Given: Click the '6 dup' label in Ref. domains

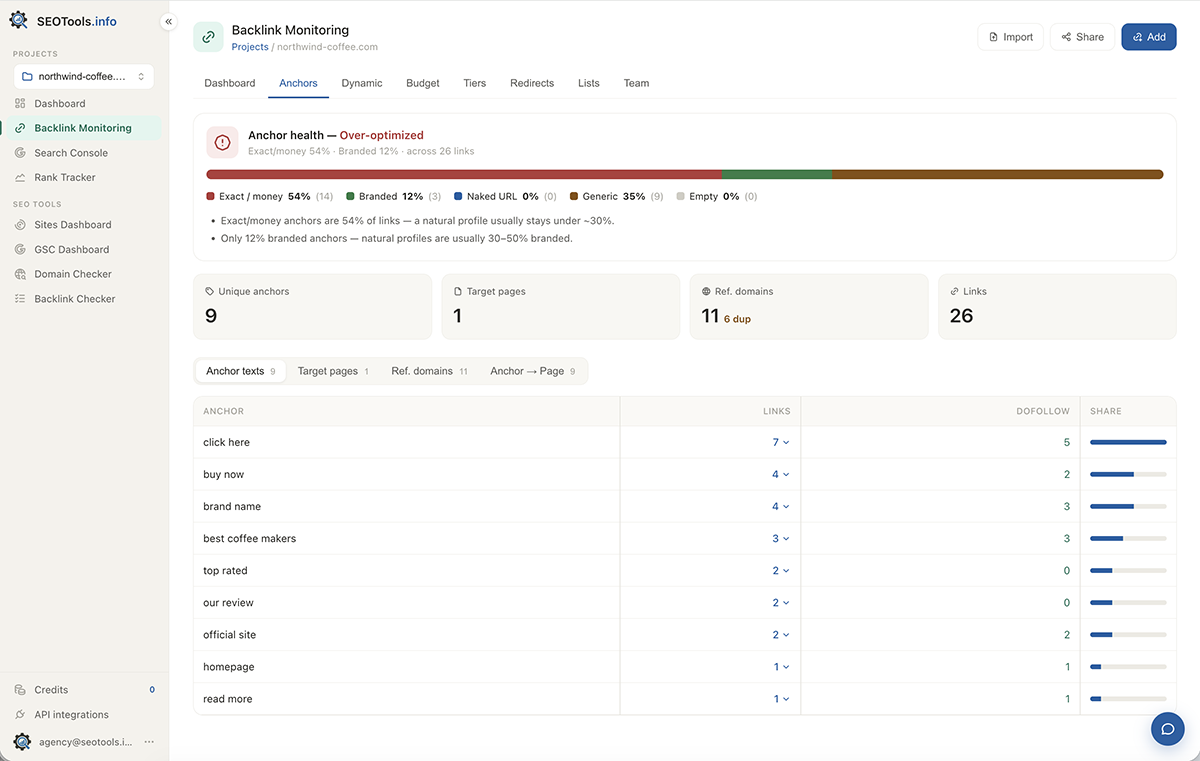Looking at the screenshot, I should pyautogui.click(x=737, y=318).
